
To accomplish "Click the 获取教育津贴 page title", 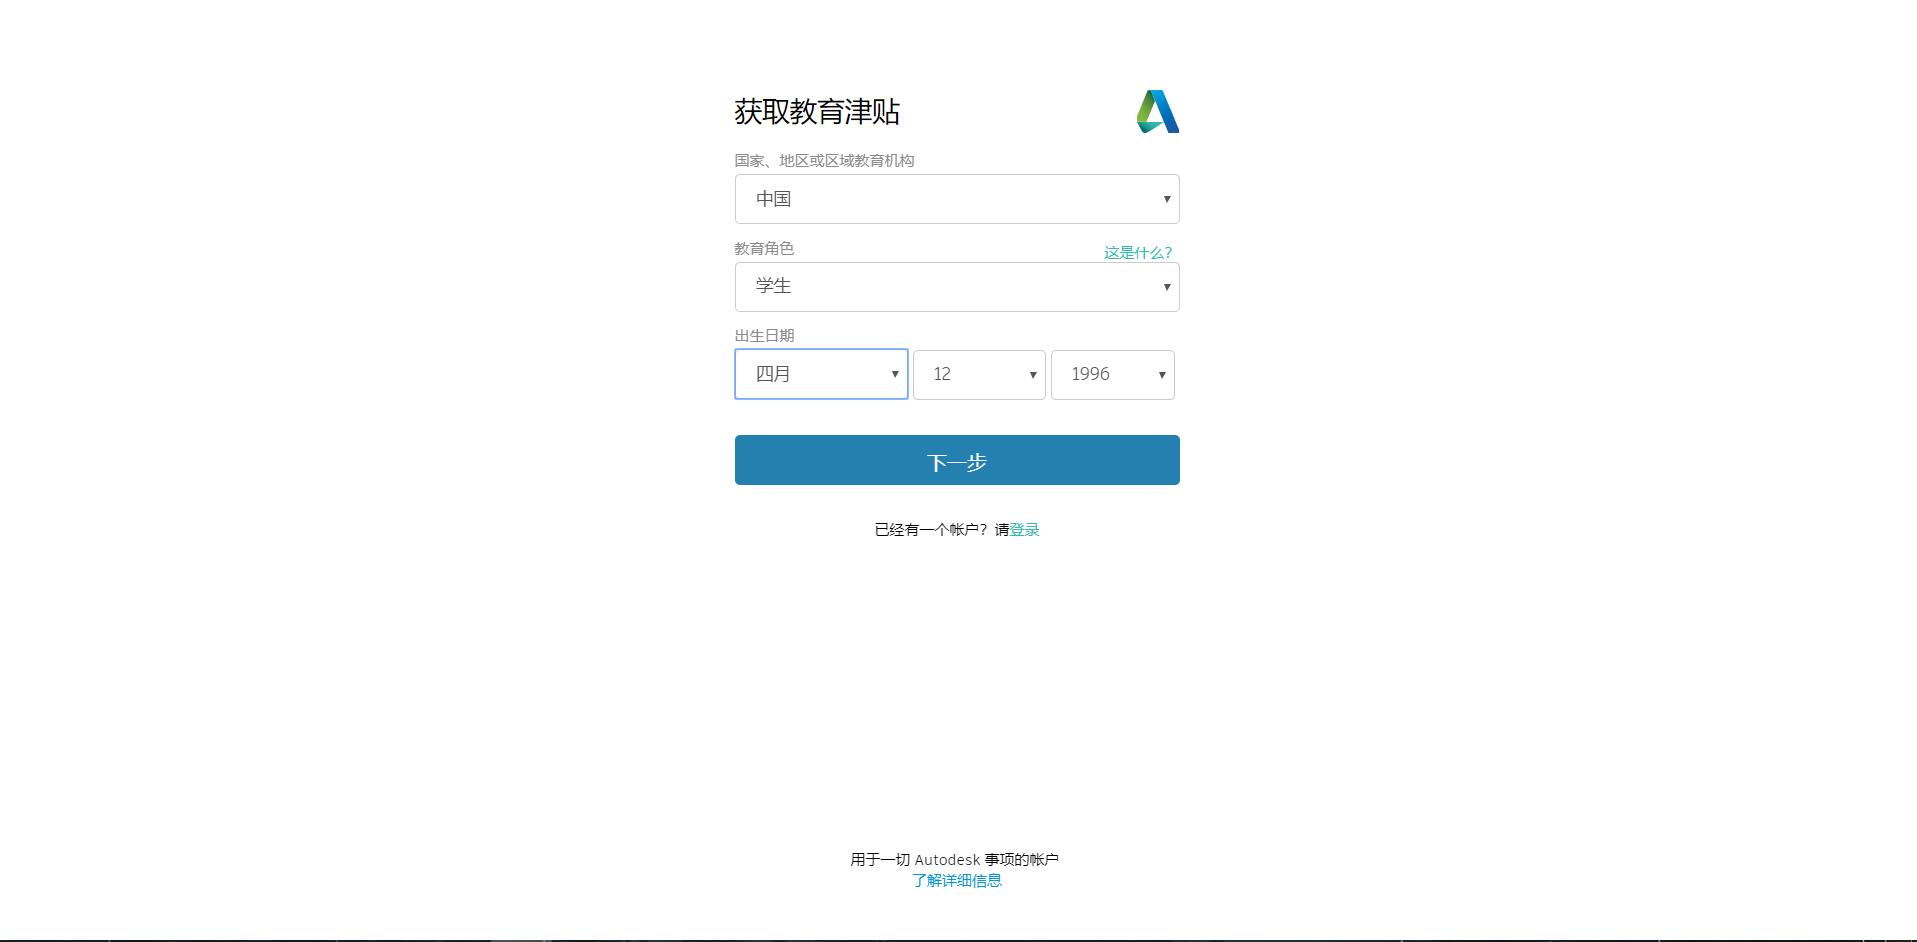I will (817, 112).
